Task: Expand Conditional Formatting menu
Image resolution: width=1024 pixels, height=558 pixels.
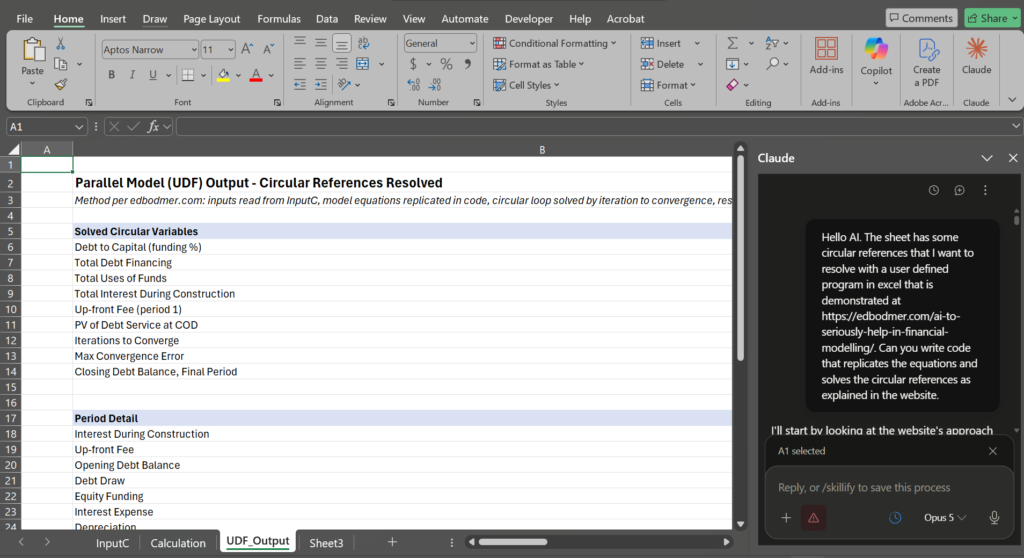Action: 555,43
